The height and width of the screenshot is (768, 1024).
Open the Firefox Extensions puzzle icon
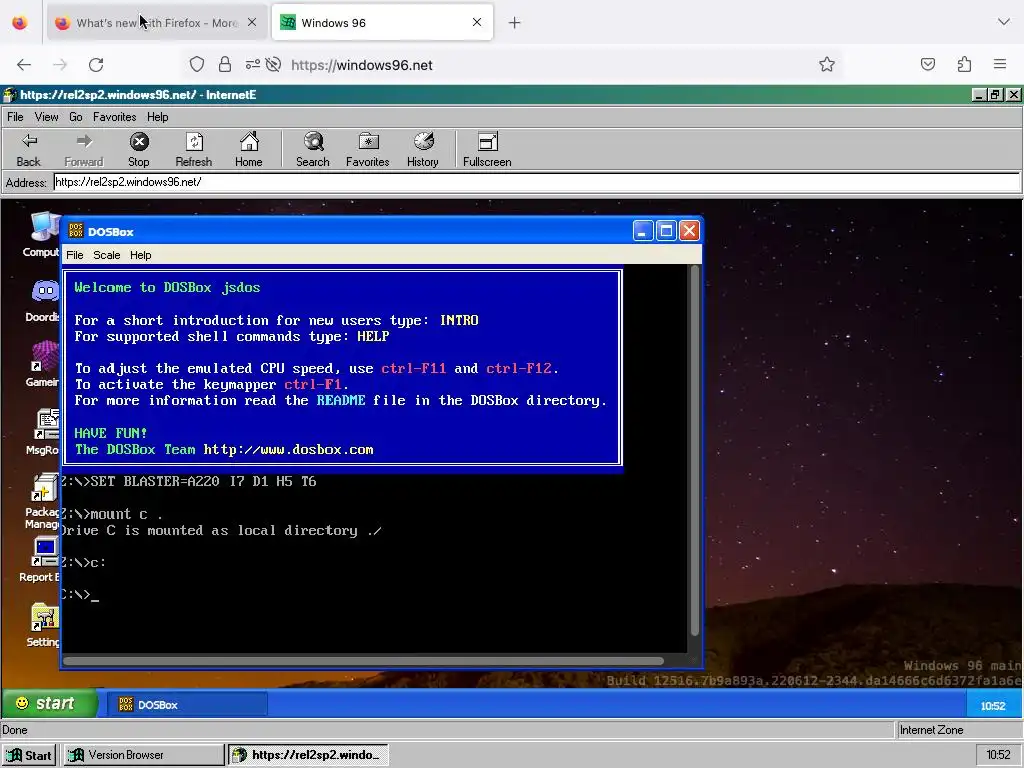(x=965, y=64)
